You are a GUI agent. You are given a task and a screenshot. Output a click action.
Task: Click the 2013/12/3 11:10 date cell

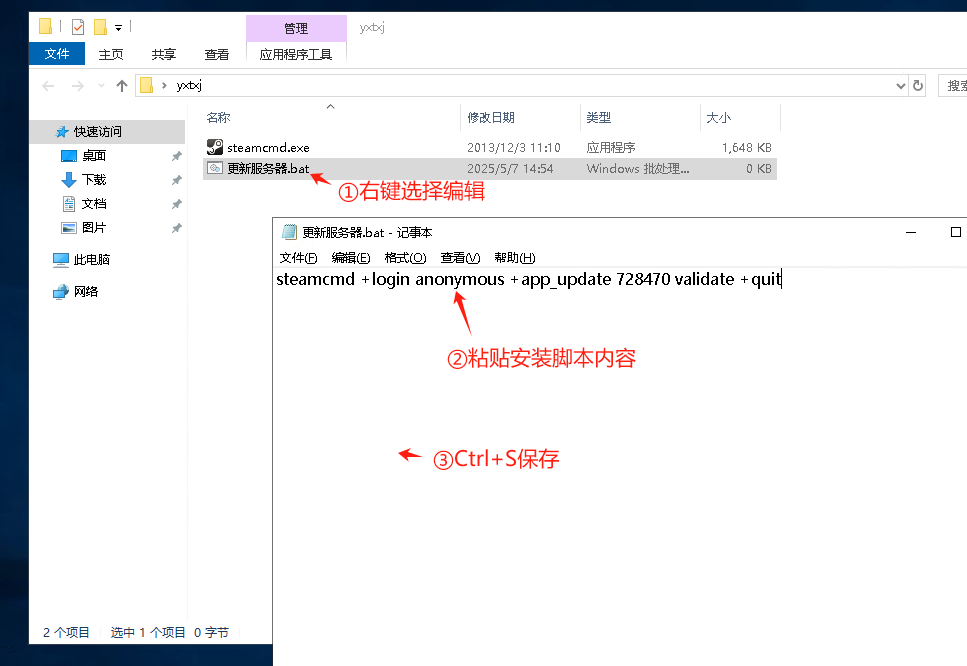514,147
